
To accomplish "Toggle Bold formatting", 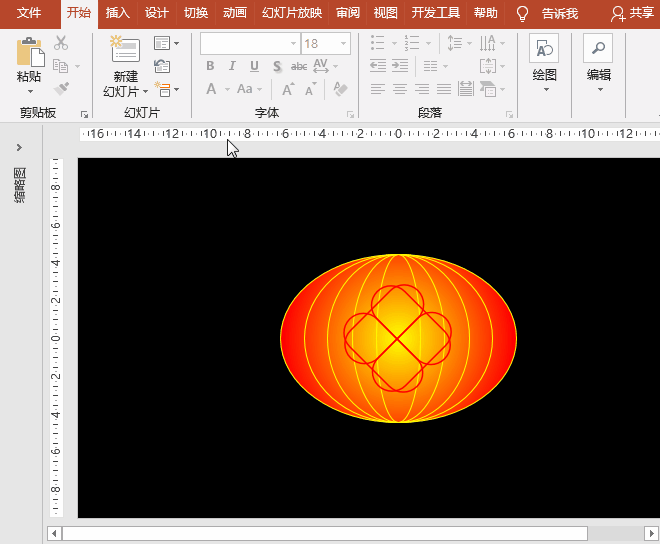I will coord(210,66).
